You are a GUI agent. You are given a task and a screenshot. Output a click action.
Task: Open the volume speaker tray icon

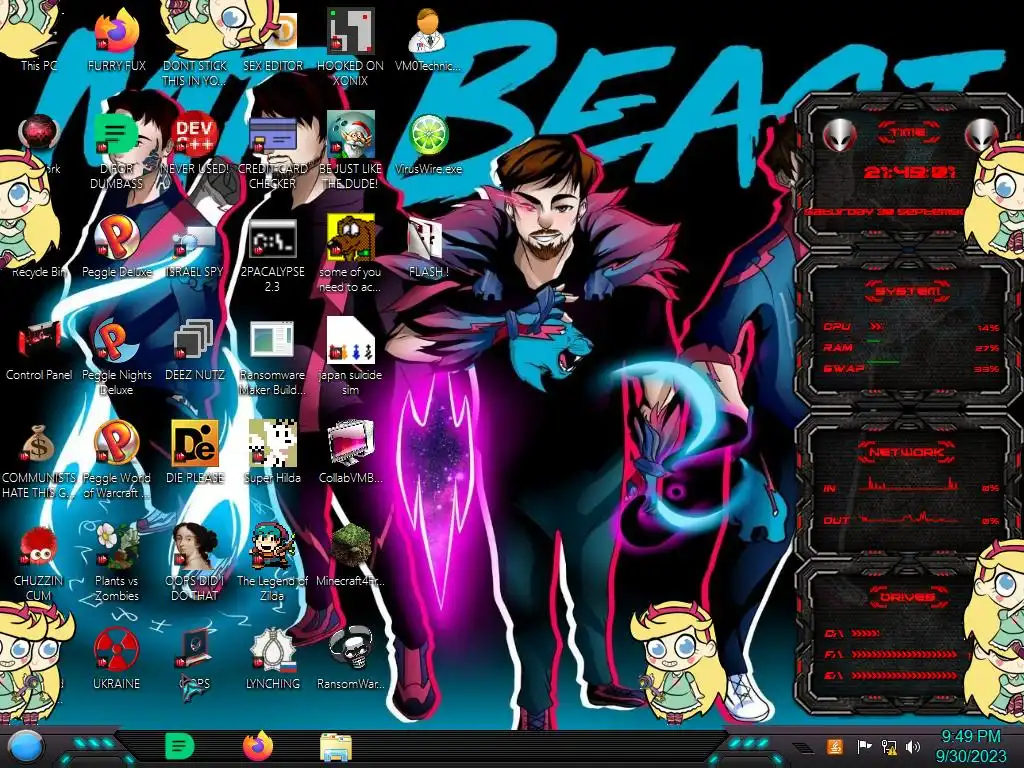[x=913, y=746]
